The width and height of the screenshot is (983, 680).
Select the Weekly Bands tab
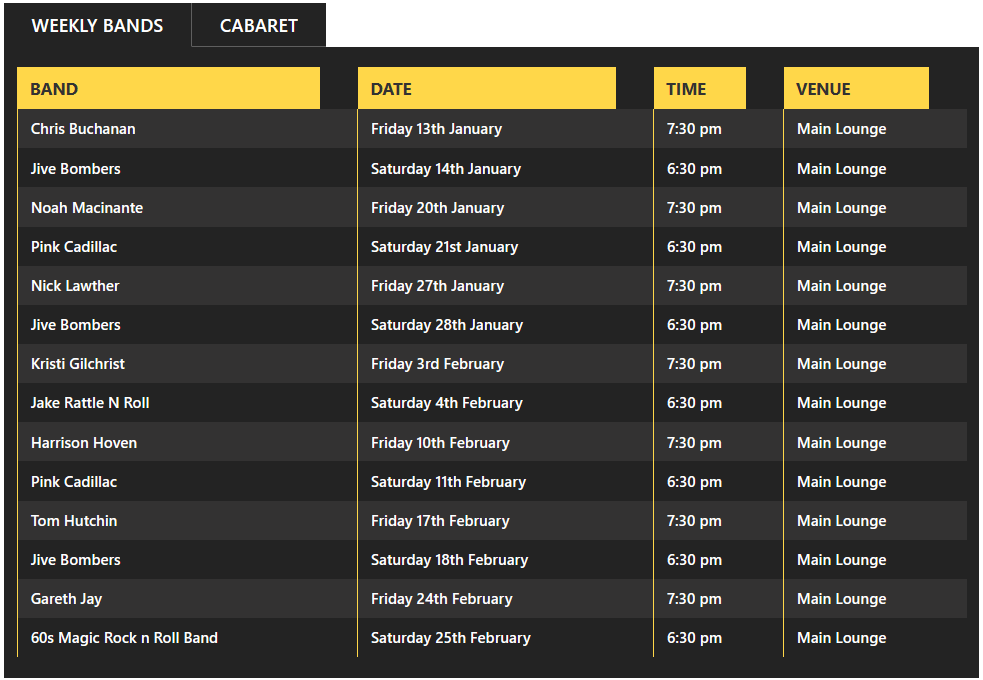point(97,26)
